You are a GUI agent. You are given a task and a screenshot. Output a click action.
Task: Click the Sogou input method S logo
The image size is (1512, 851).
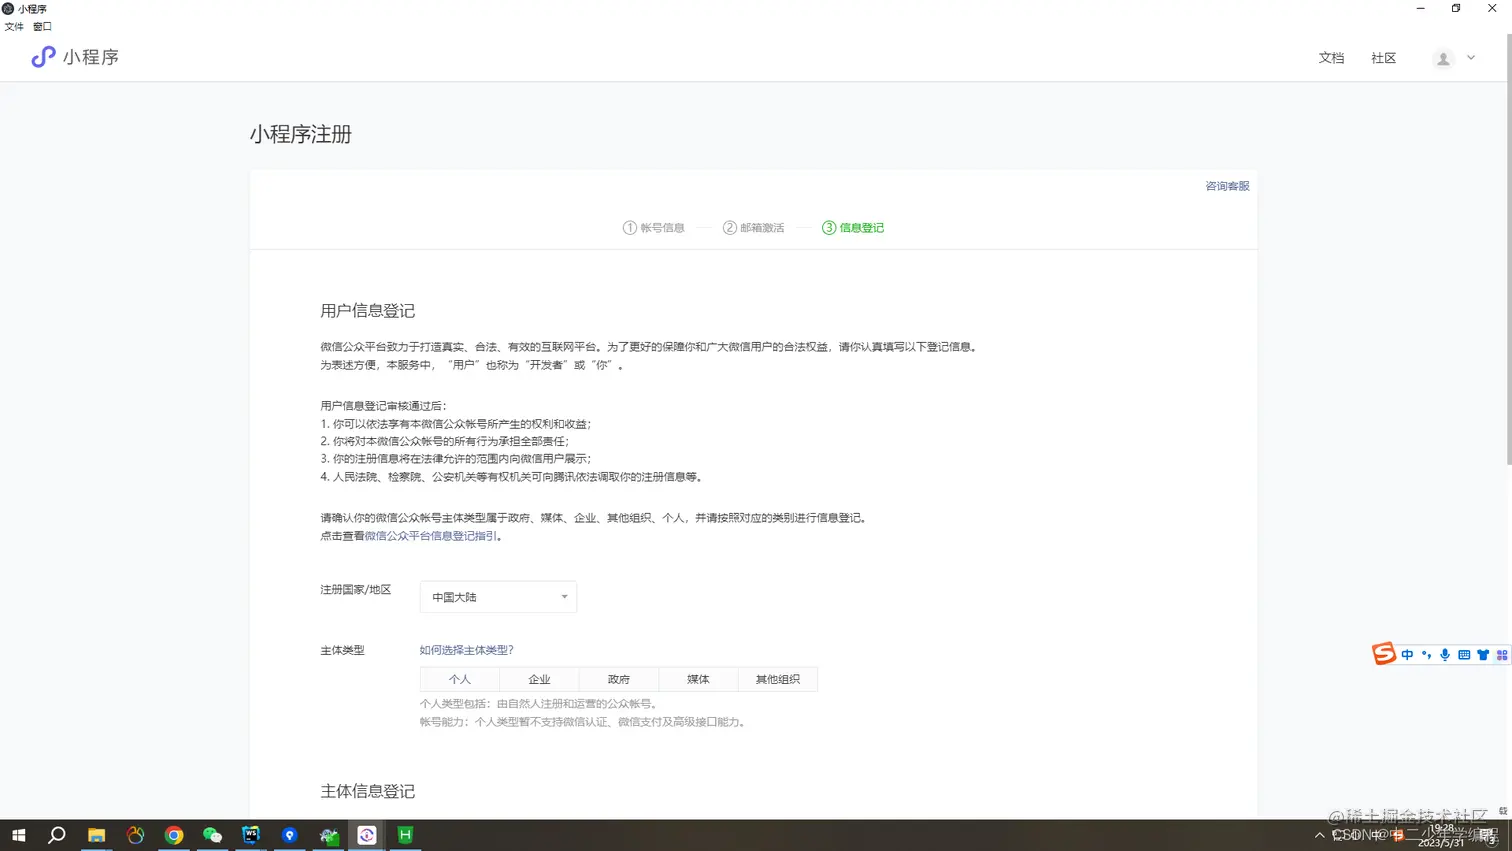1384,654
